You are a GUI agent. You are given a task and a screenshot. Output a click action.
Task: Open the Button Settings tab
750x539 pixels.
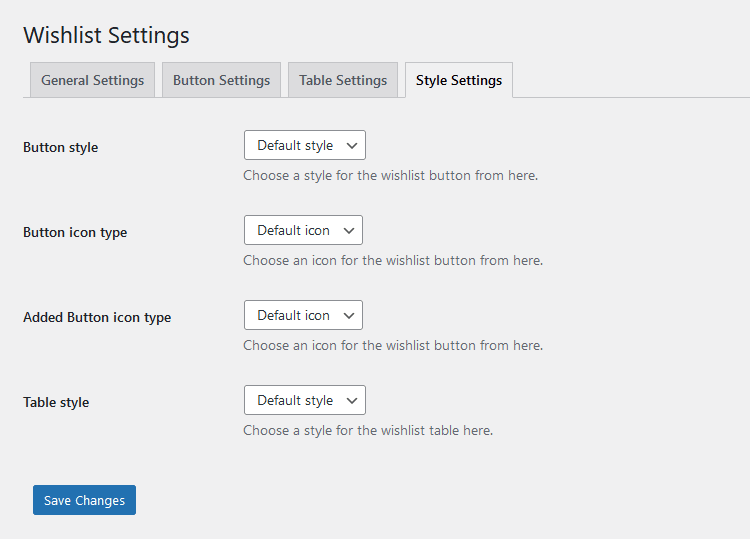[221, 80]
